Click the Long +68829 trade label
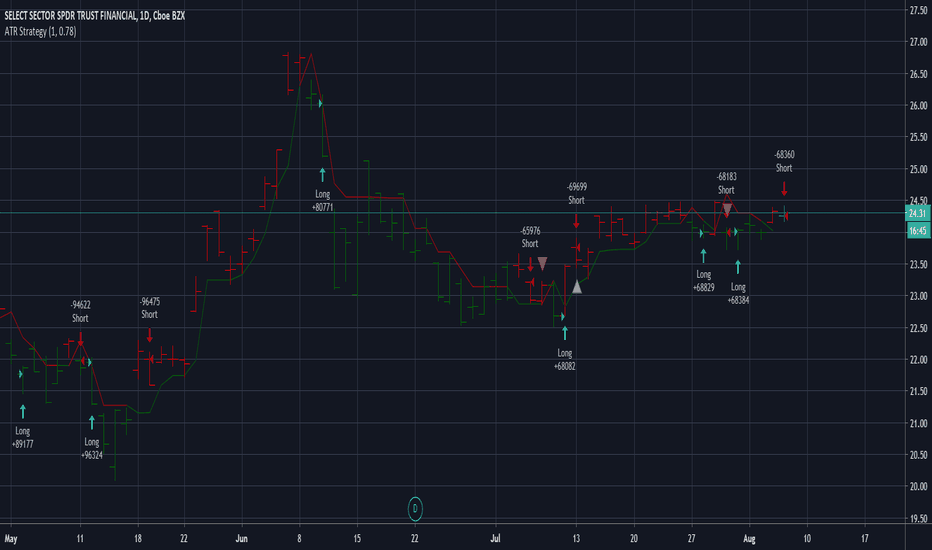The image size is (932, 550). tap(703, 281)
